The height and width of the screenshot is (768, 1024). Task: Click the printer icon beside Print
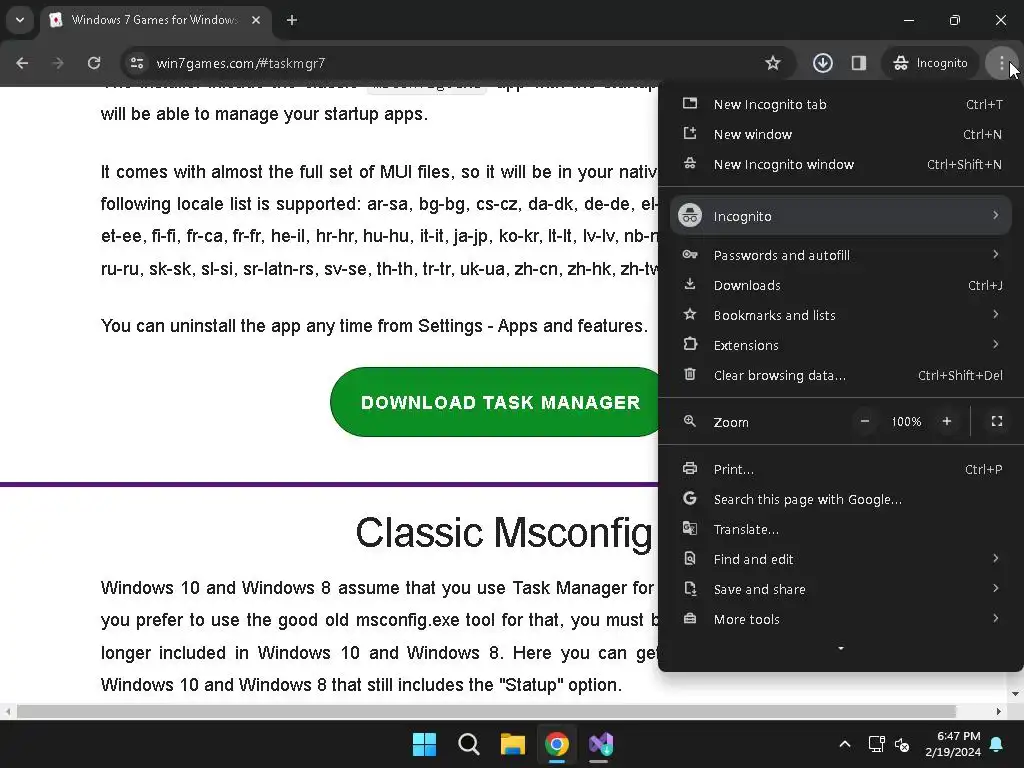tap(690, 468)
